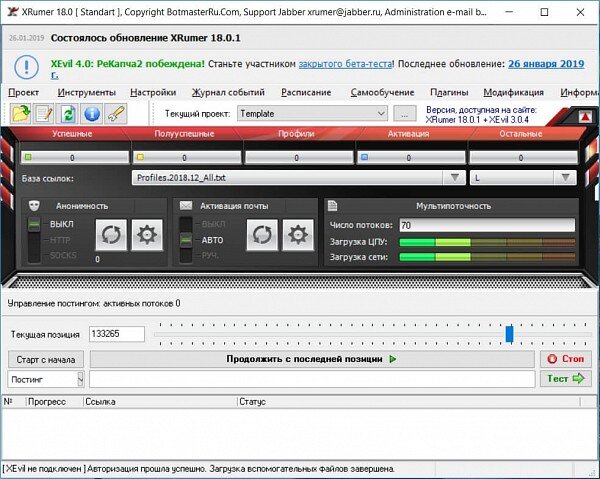Click the Ссылка column header
The image size is (600, 479).
point(160,402)
